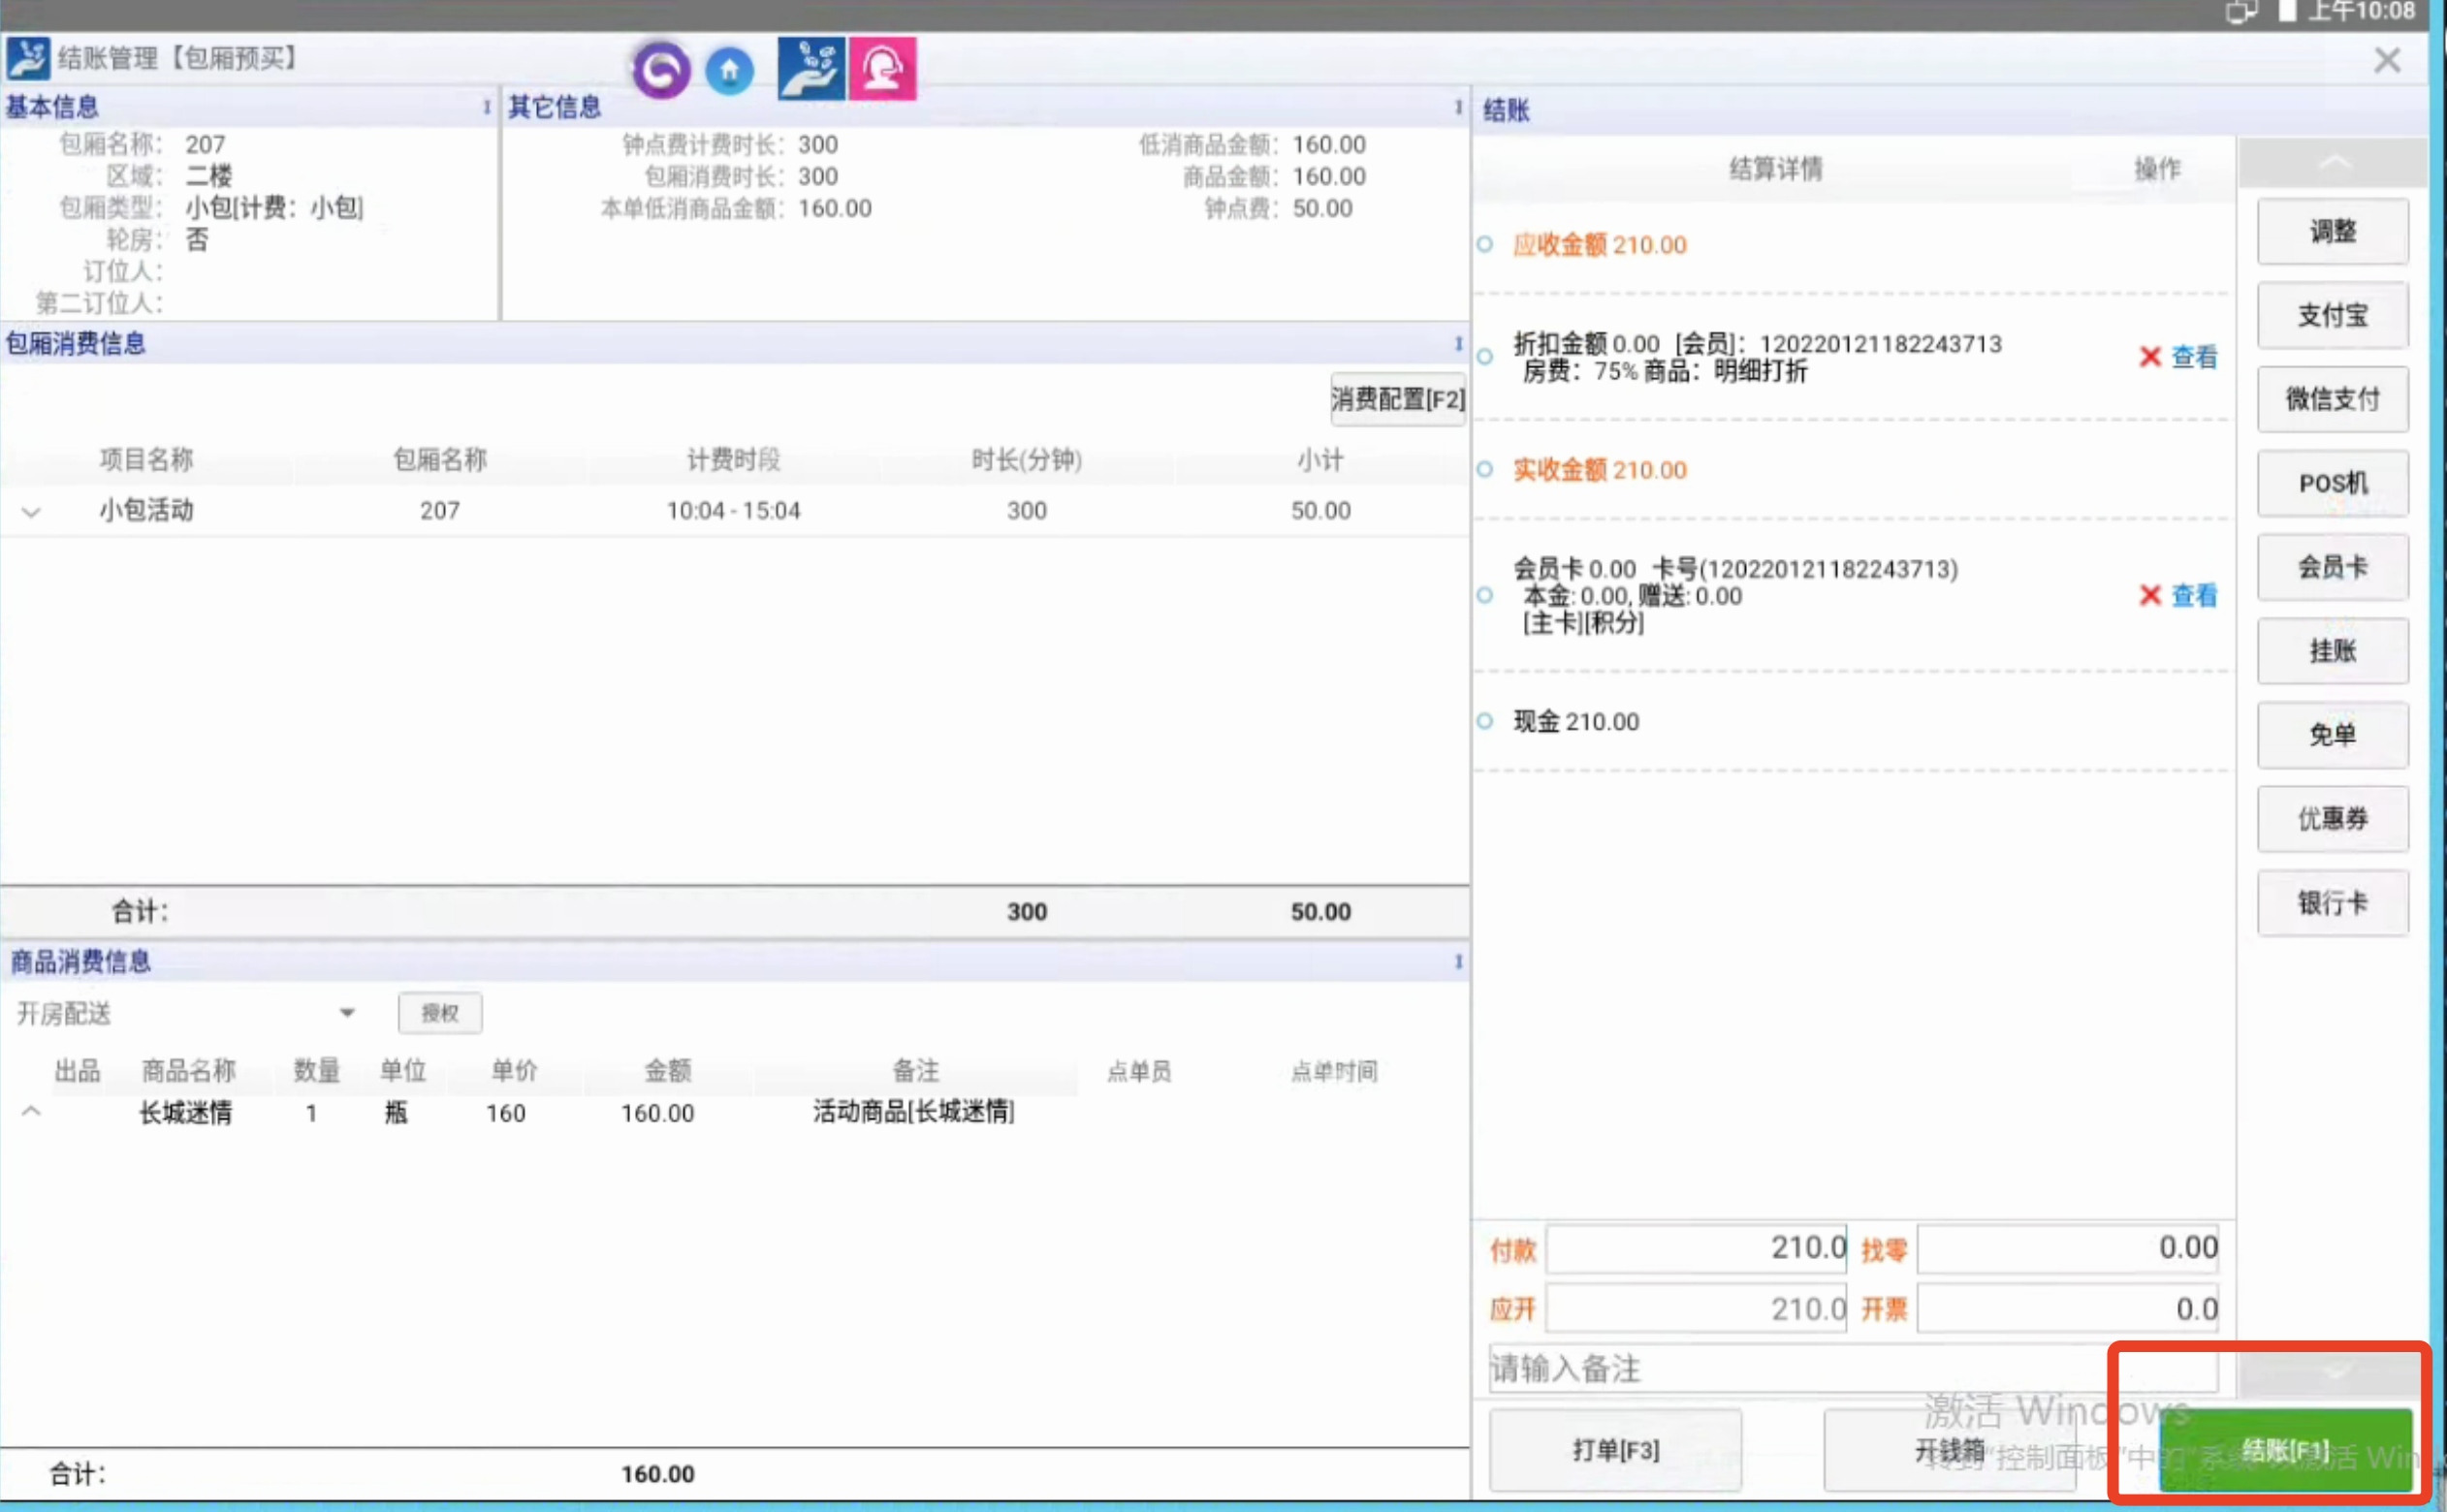This screenshot has width=2447, height=1512.
Task: Click the green 结账[F1] button
Action: (2285, 1450)
